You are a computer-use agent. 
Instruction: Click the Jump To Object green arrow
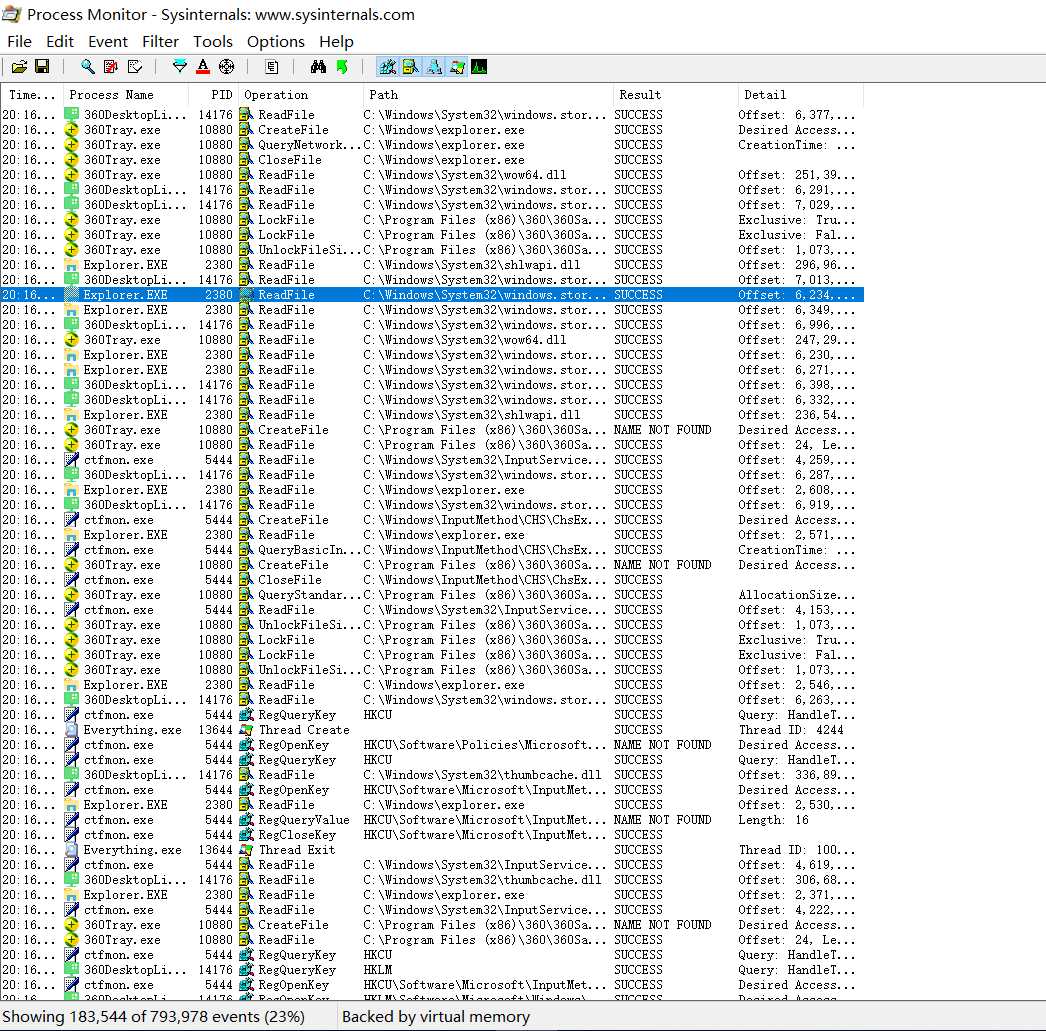[x=342, y=67]
